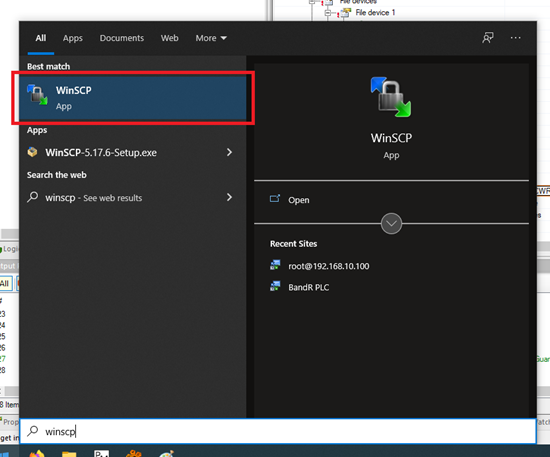Click the root@192.168.10.100 site icon
Screen dimensions: 550x457
275,265
